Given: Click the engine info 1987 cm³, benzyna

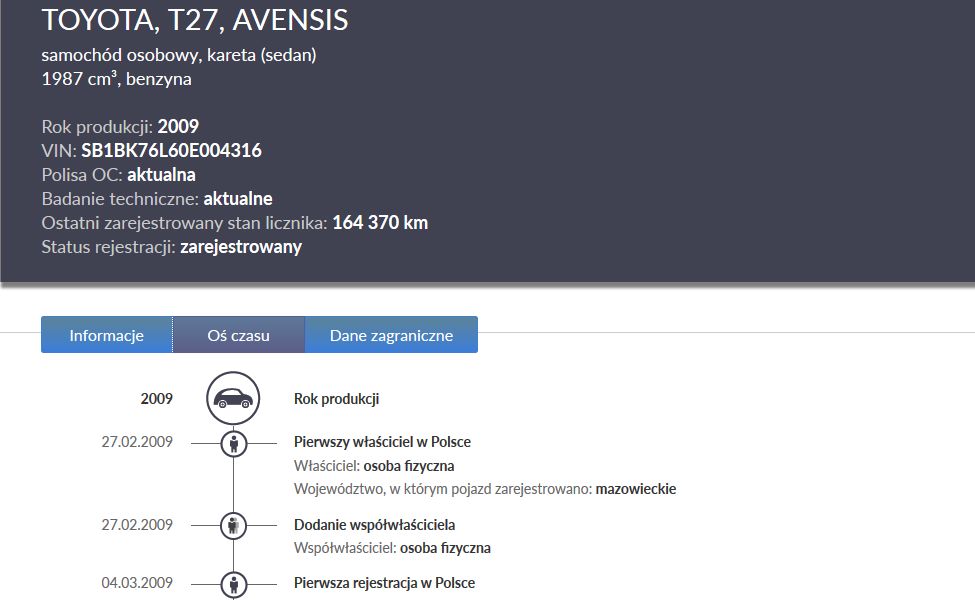Looking at the screenshot, I should click(116, 79).
